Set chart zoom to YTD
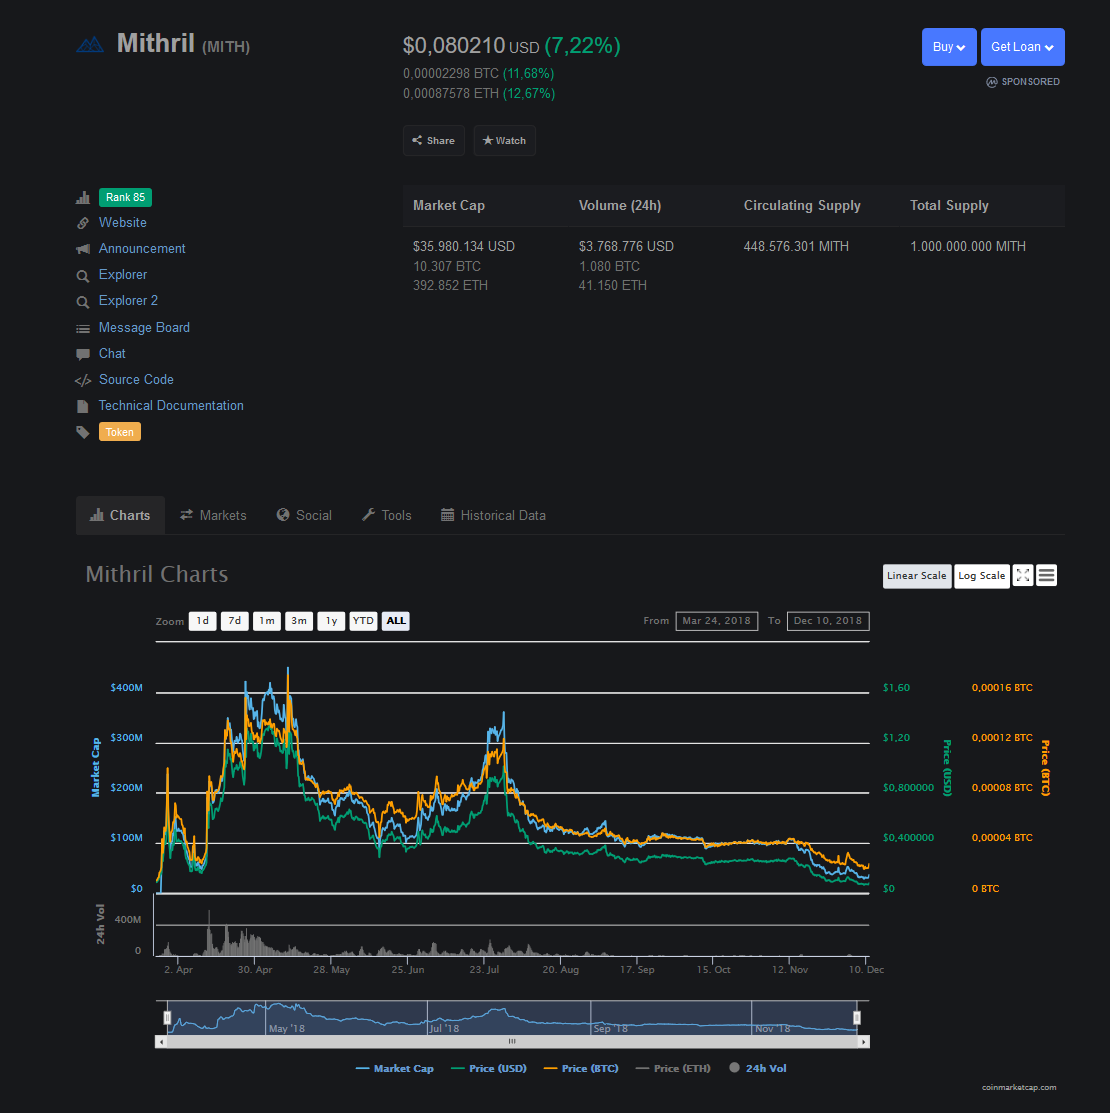 tap(363, 621)
